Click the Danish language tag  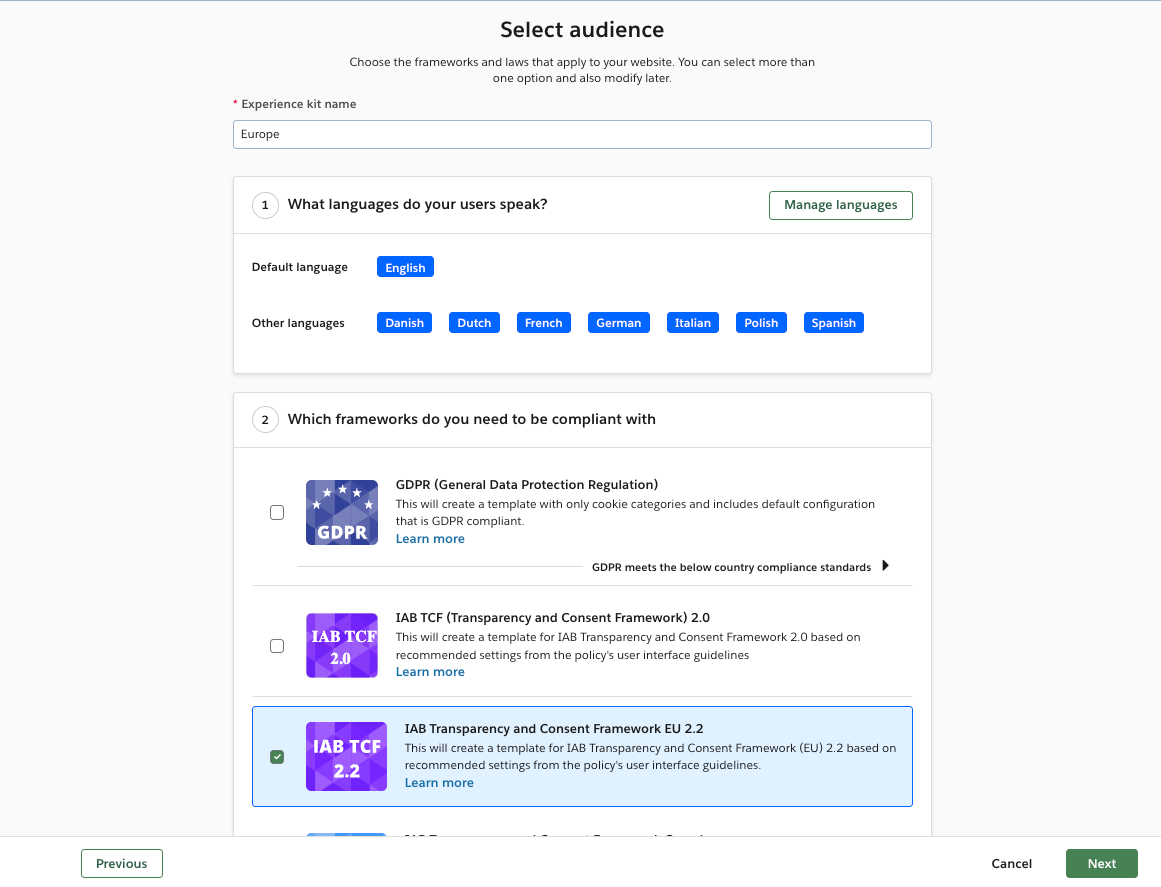coord(404,323)
